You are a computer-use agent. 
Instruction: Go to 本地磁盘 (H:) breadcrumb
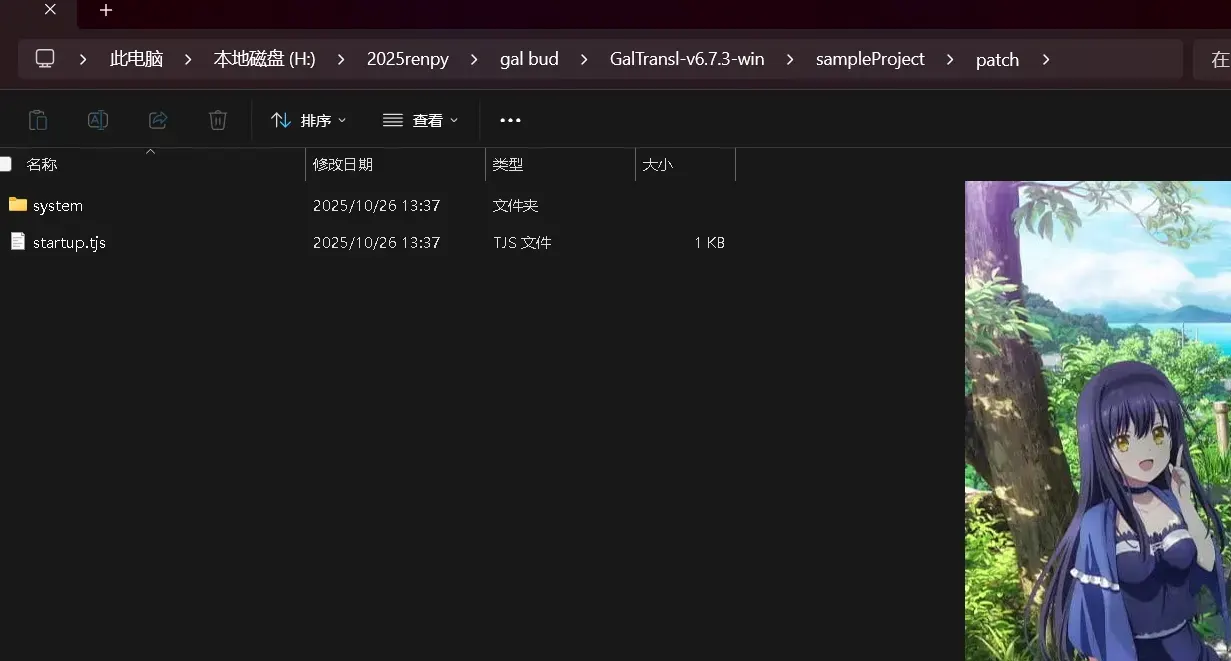click(264, 59)
